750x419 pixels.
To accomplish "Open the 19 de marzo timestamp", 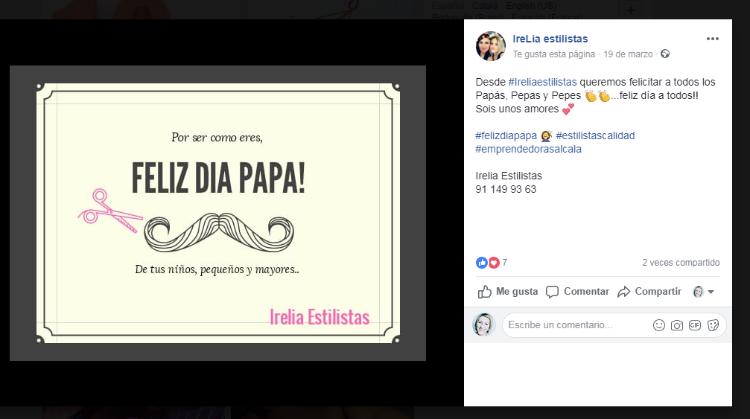I will coord(628,54).
